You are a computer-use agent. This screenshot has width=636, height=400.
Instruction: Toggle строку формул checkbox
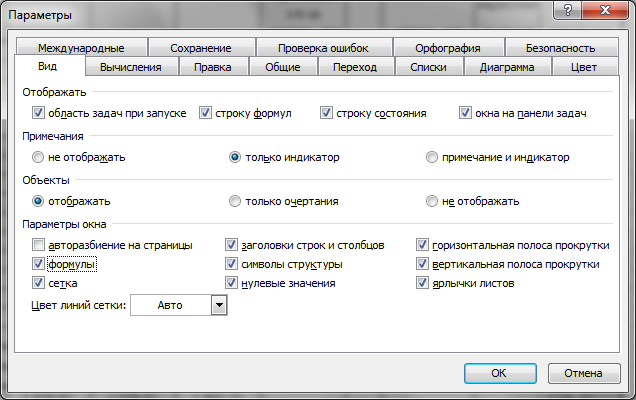[x=206, y=113]
